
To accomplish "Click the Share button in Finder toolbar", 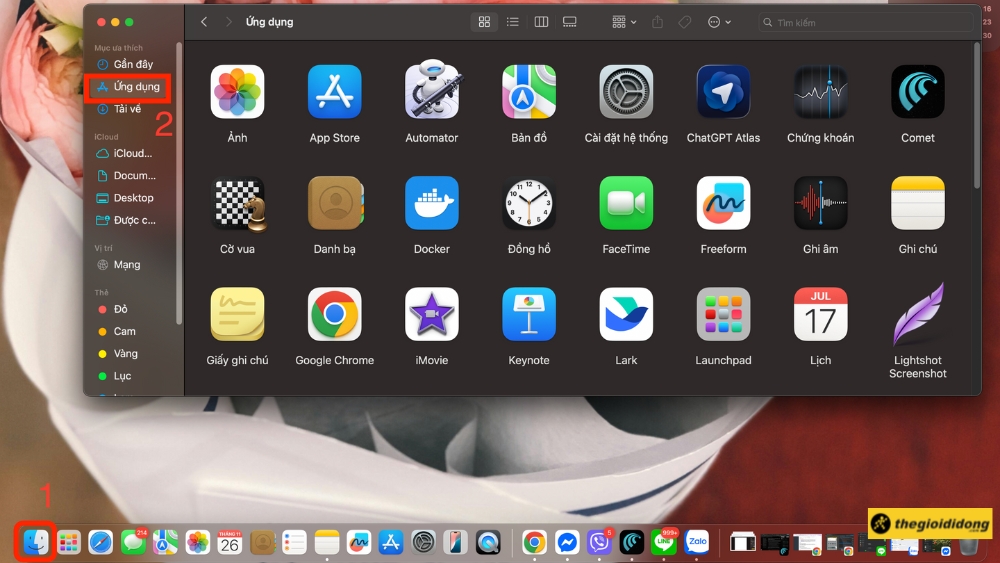I will pyautogui.click(x=657, y=22).
